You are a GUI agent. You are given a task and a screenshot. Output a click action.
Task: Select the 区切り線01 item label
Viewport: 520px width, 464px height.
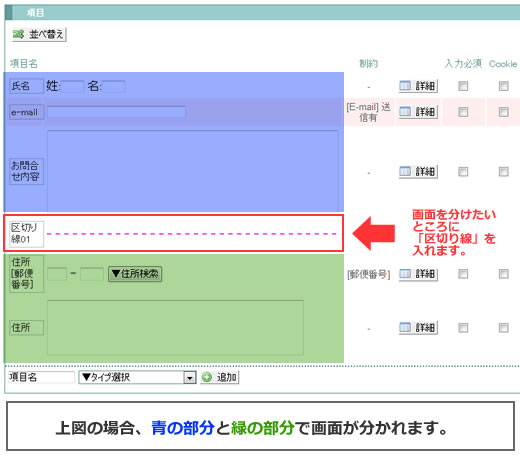point(26,234)
